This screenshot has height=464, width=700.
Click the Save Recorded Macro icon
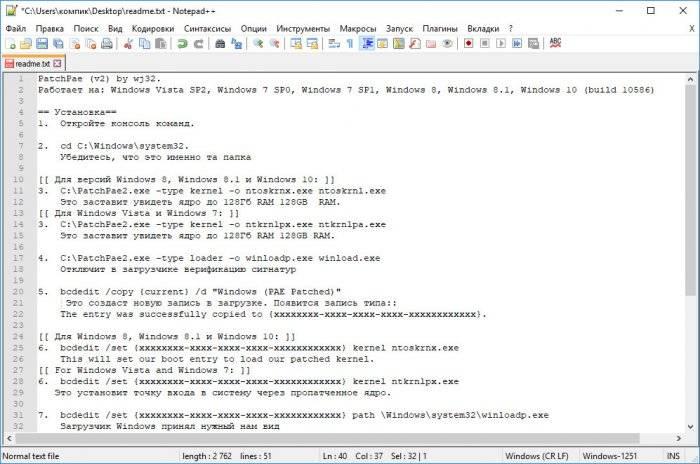click(533, 43)
